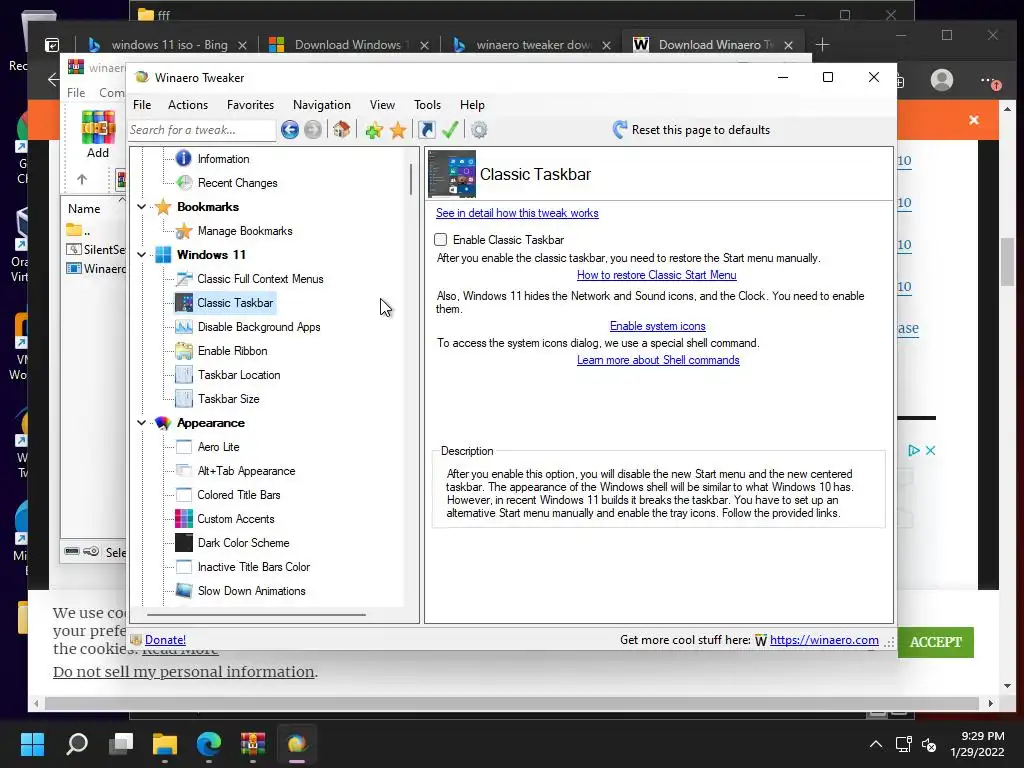Click the grey forward arrow toolbar icon

pos(313,130)
